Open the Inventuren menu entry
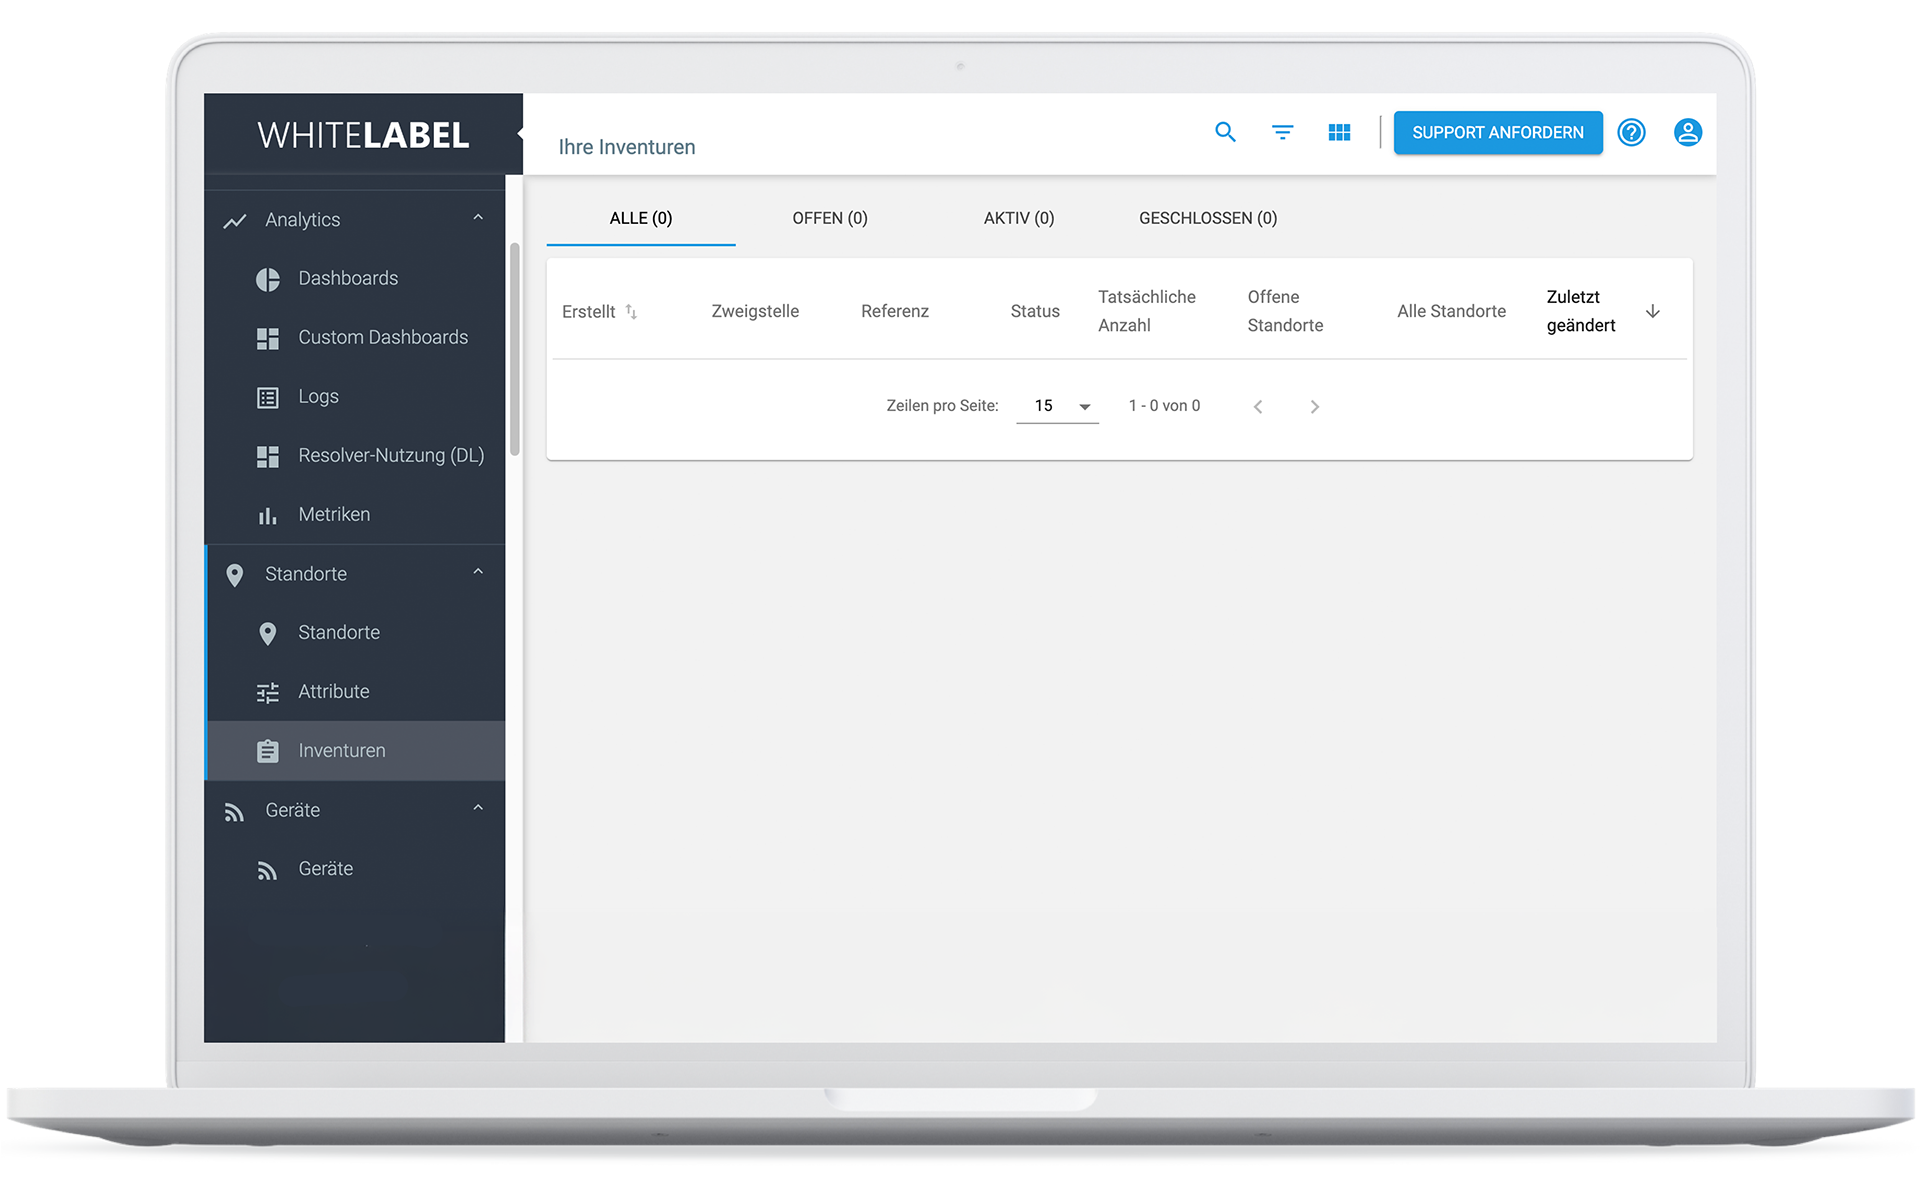This screenshot has height=1195, width=1920. coord(356,751)
